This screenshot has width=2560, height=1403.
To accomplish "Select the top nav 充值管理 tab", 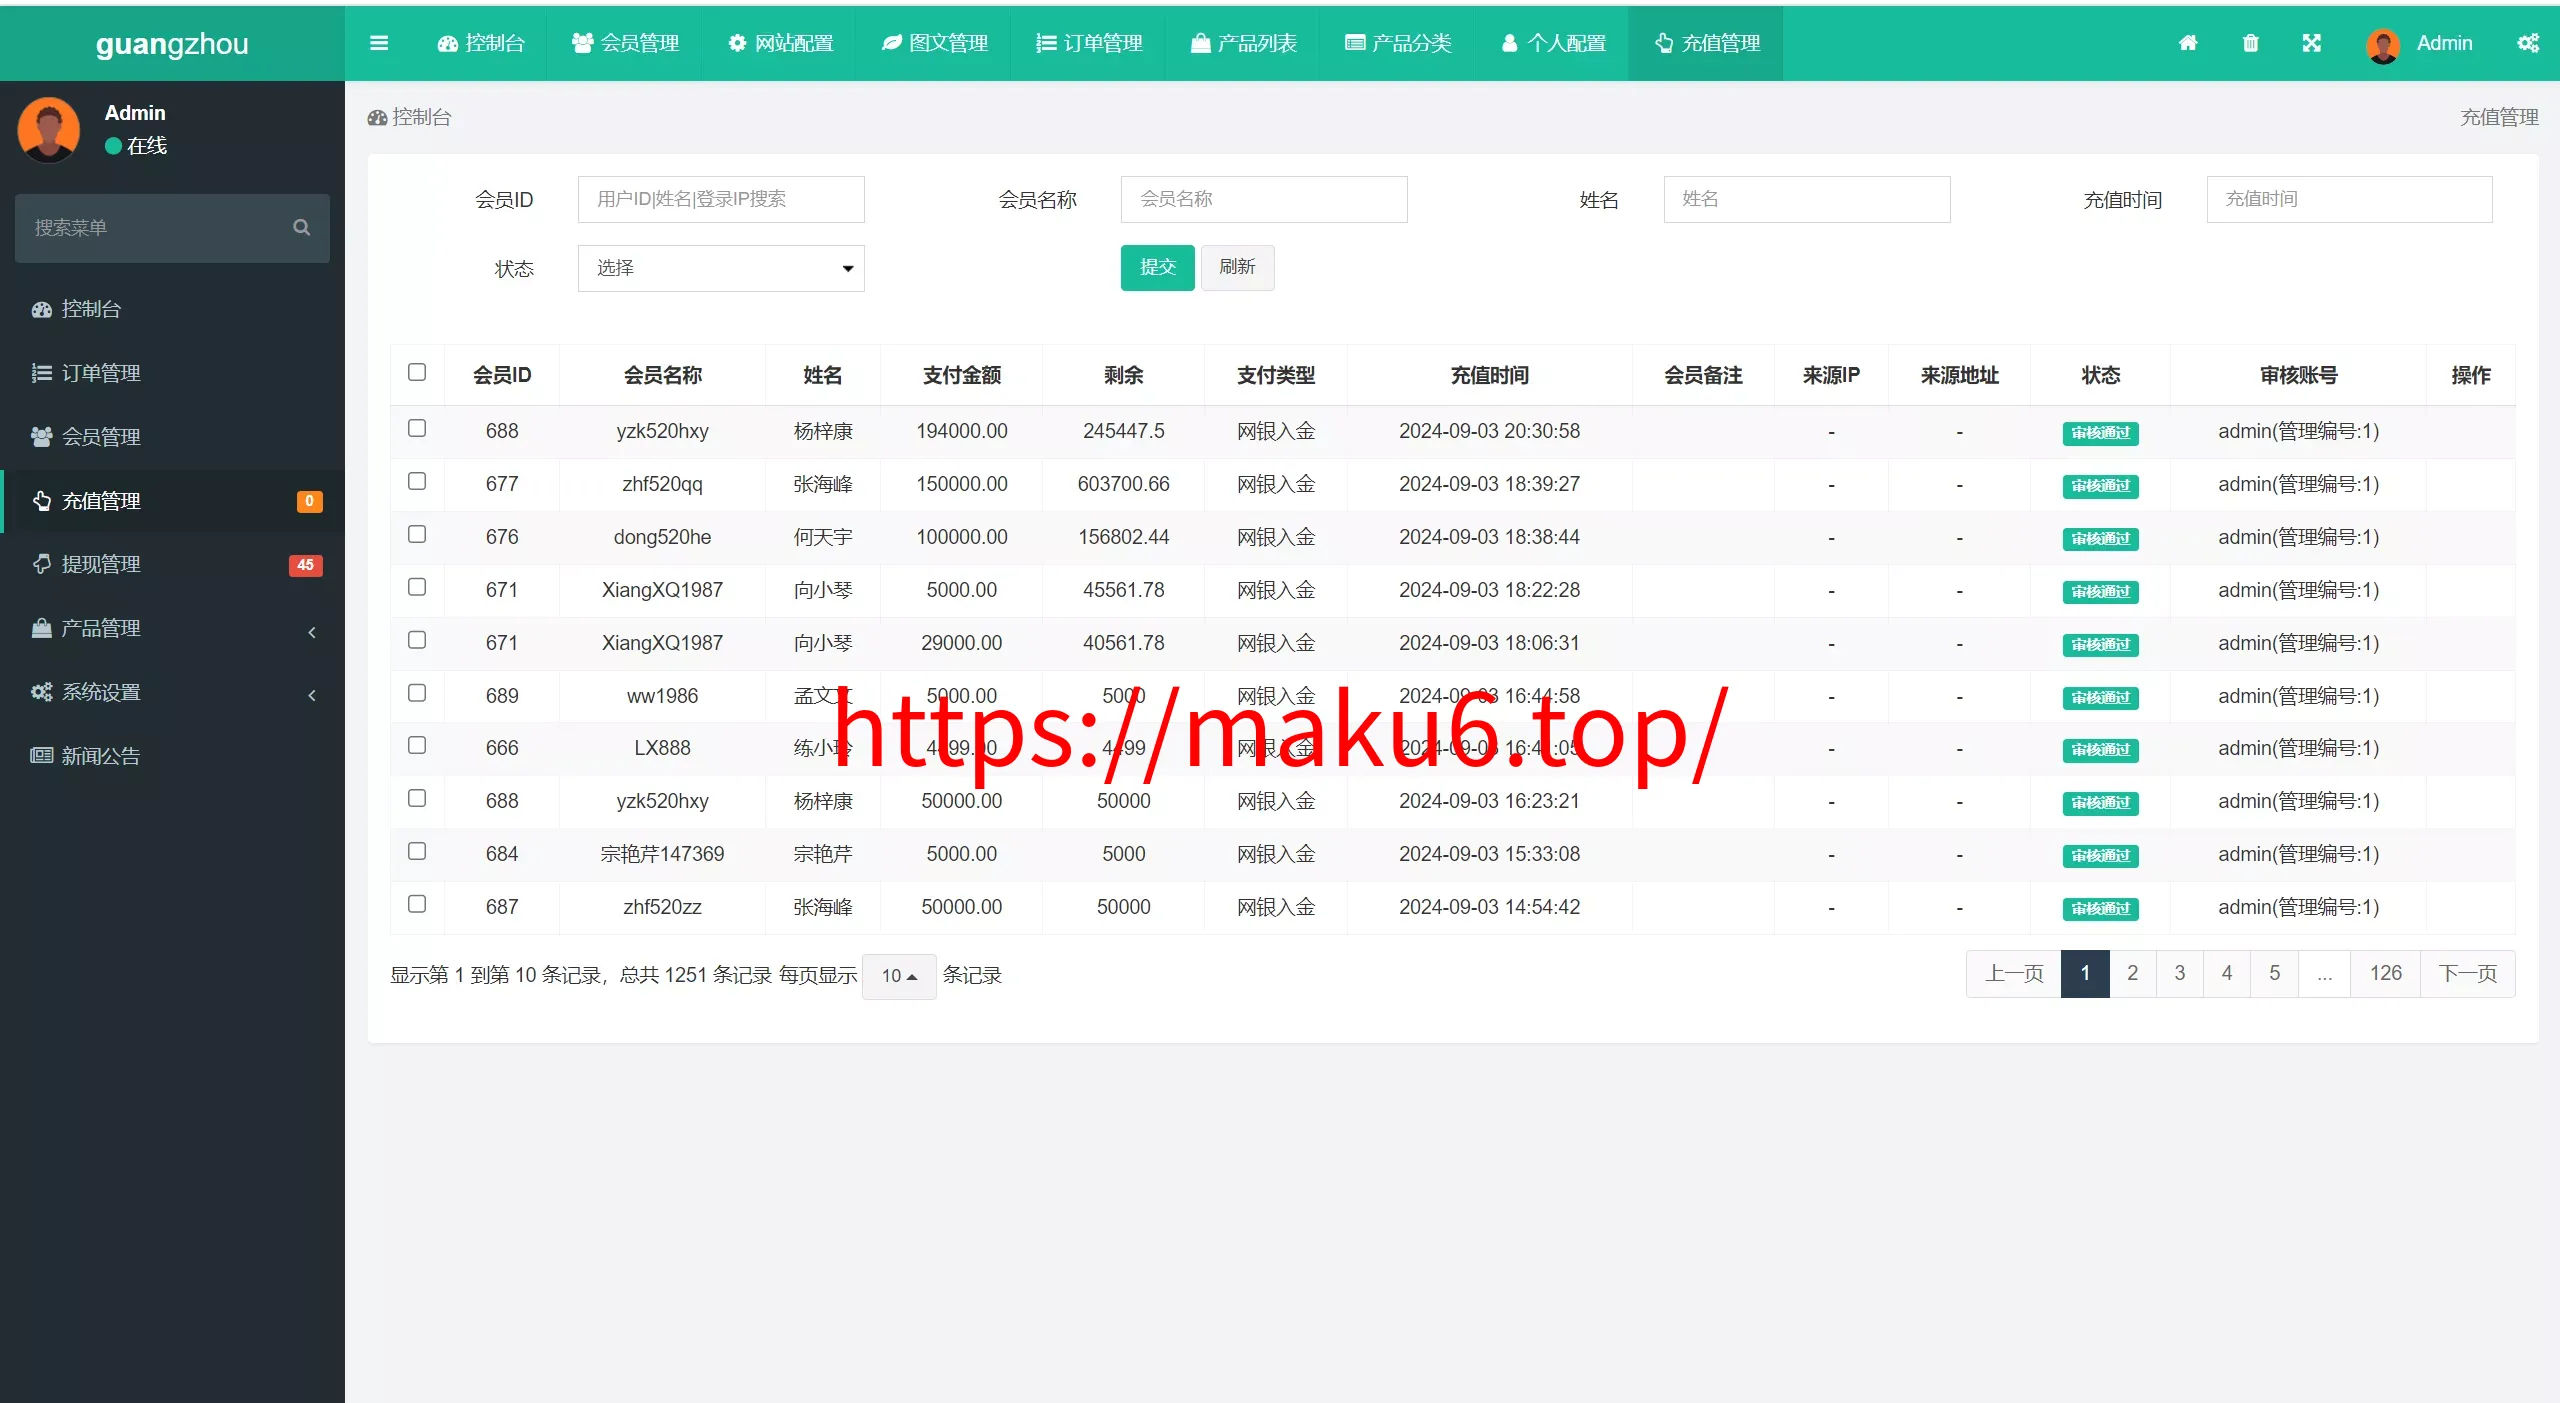I will tap(1707, 43).
